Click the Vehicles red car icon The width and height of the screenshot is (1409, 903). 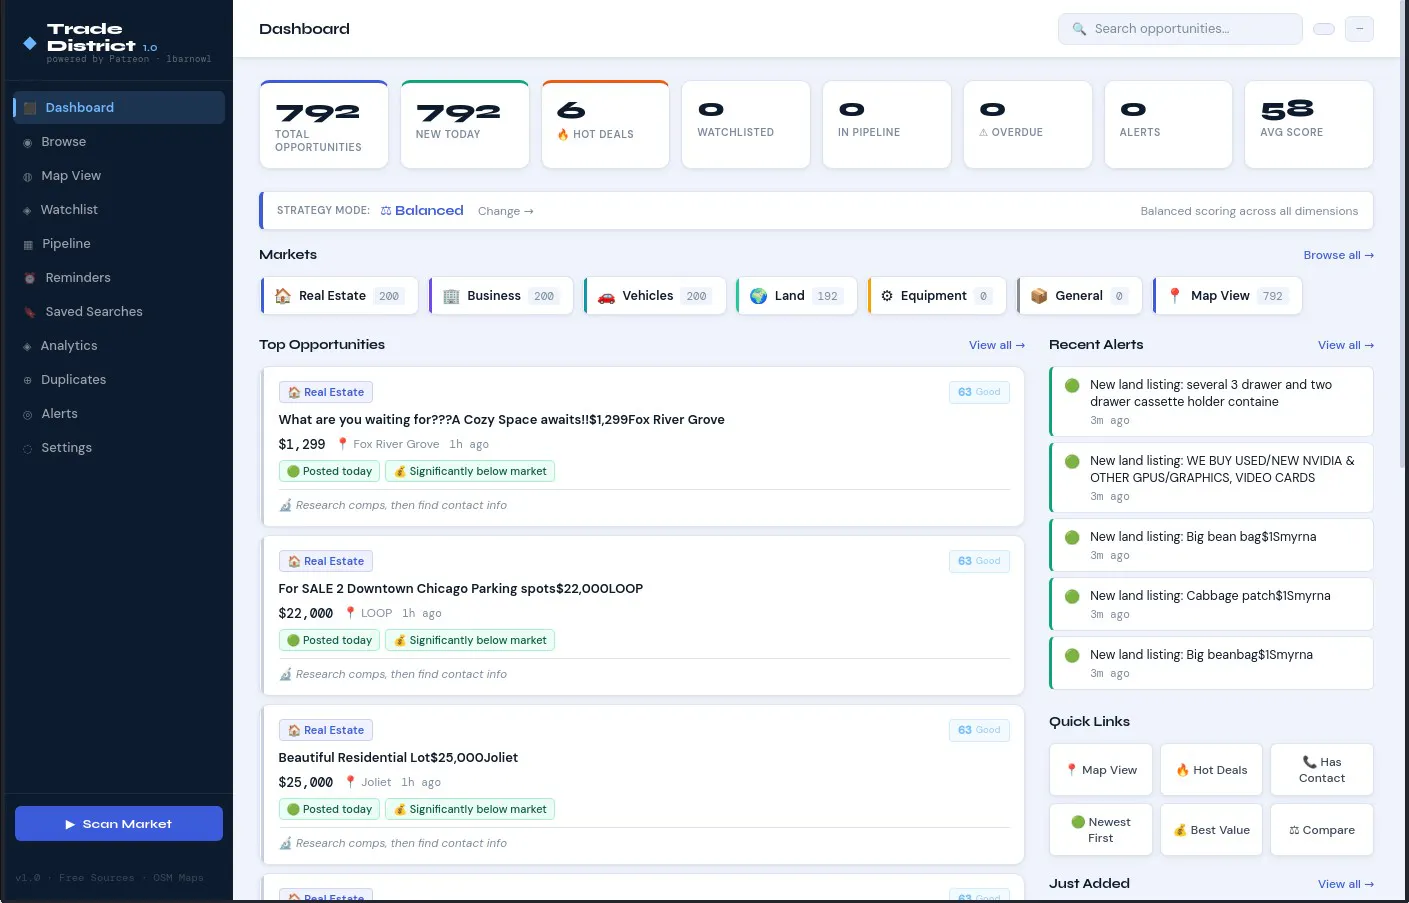click(x=606, y=296)
